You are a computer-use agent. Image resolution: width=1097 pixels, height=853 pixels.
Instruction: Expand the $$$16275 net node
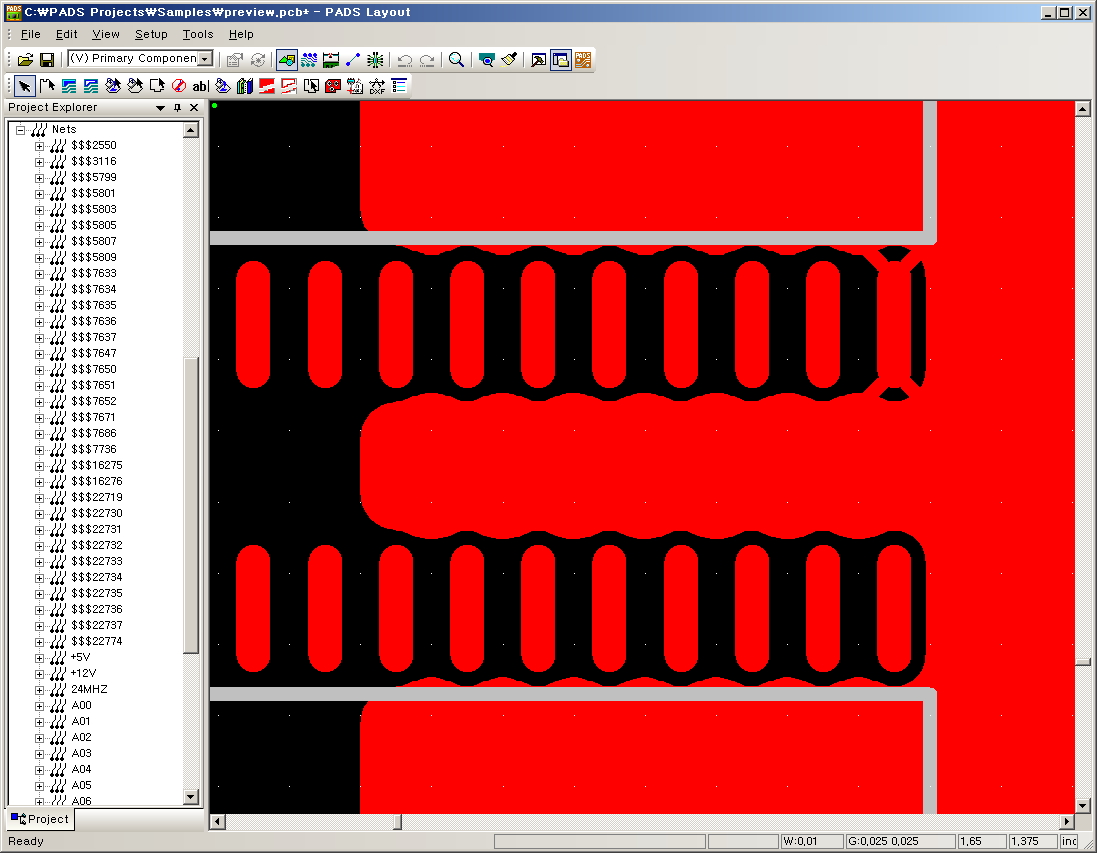tap(39, 465)
